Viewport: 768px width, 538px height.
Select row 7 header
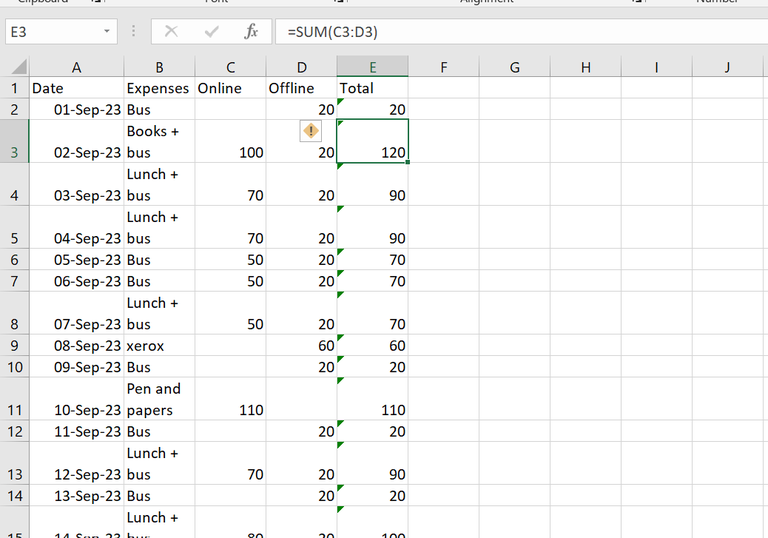click(14, 281)
